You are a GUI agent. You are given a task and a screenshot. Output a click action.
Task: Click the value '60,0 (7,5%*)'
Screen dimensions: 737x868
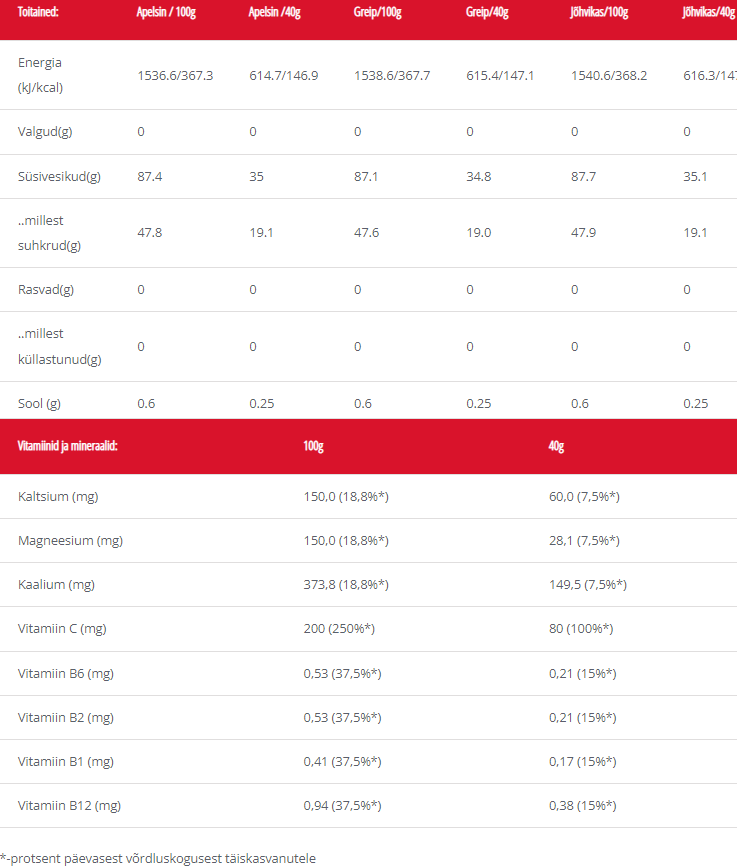pos(584,497)
